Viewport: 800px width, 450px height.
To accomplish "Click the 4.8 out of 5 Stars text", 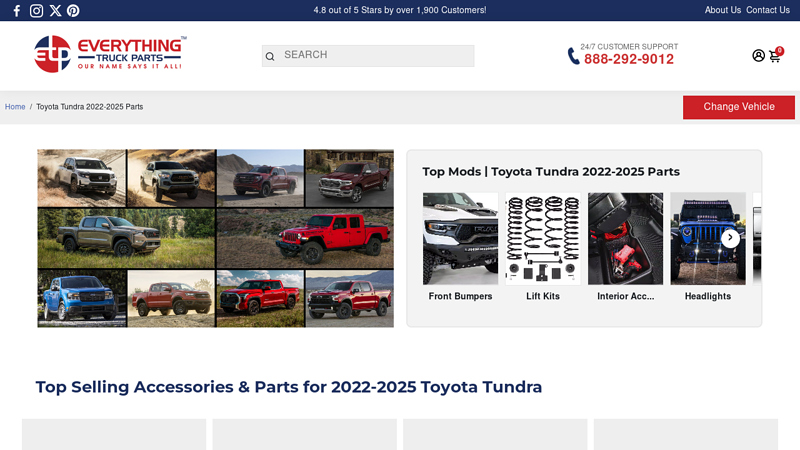I will pyautogui.click(x=399, y=10).
